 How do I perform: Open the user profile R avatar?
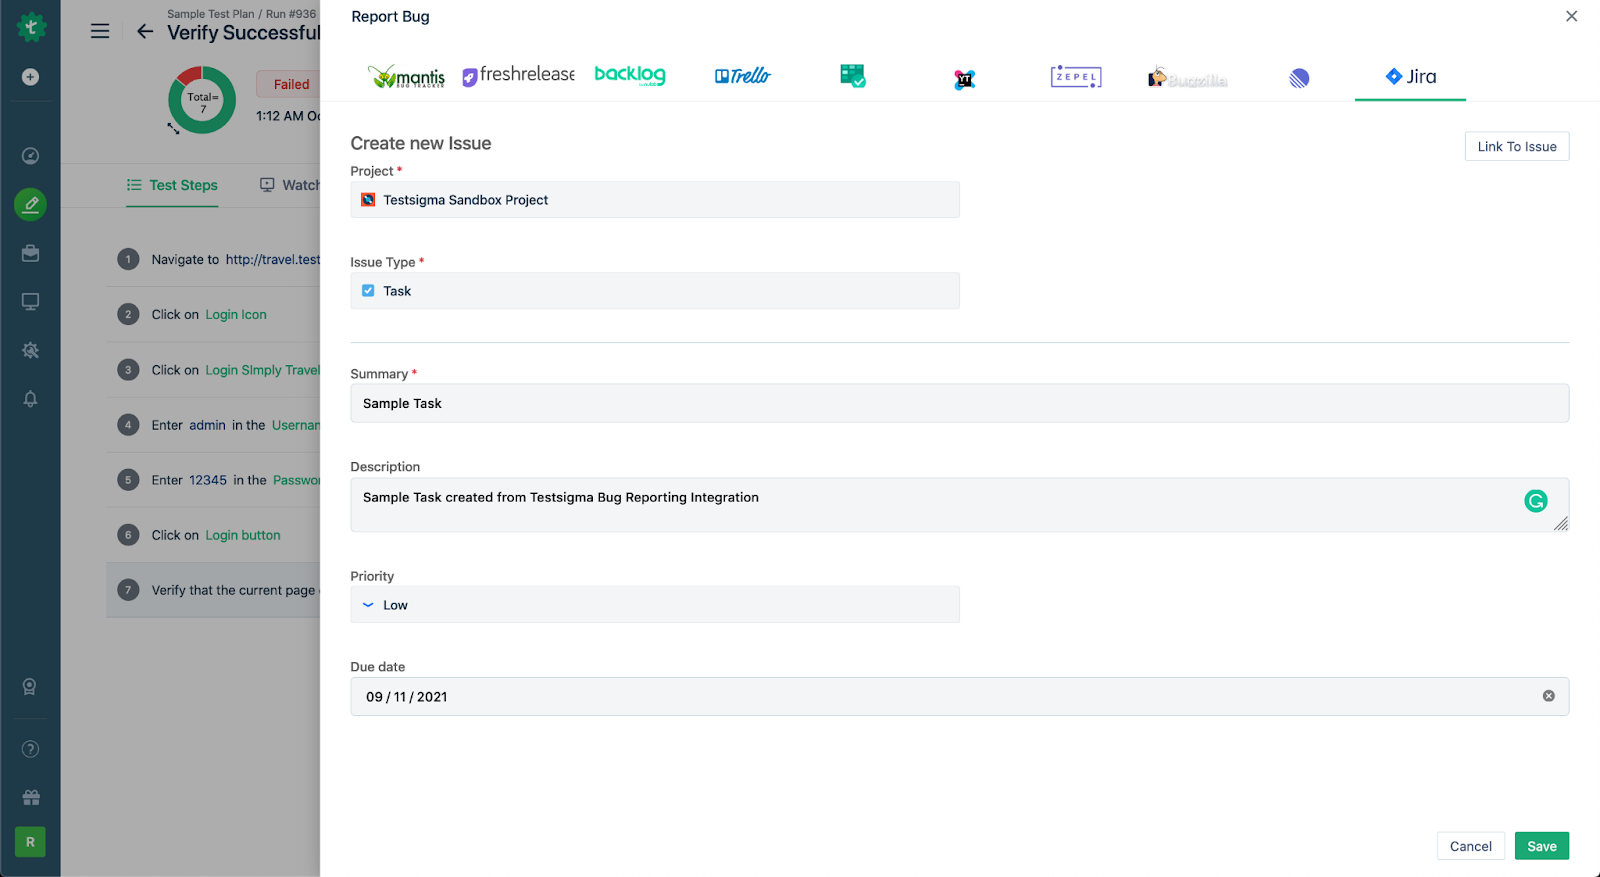pyautogui.click(x=30, y=842)
